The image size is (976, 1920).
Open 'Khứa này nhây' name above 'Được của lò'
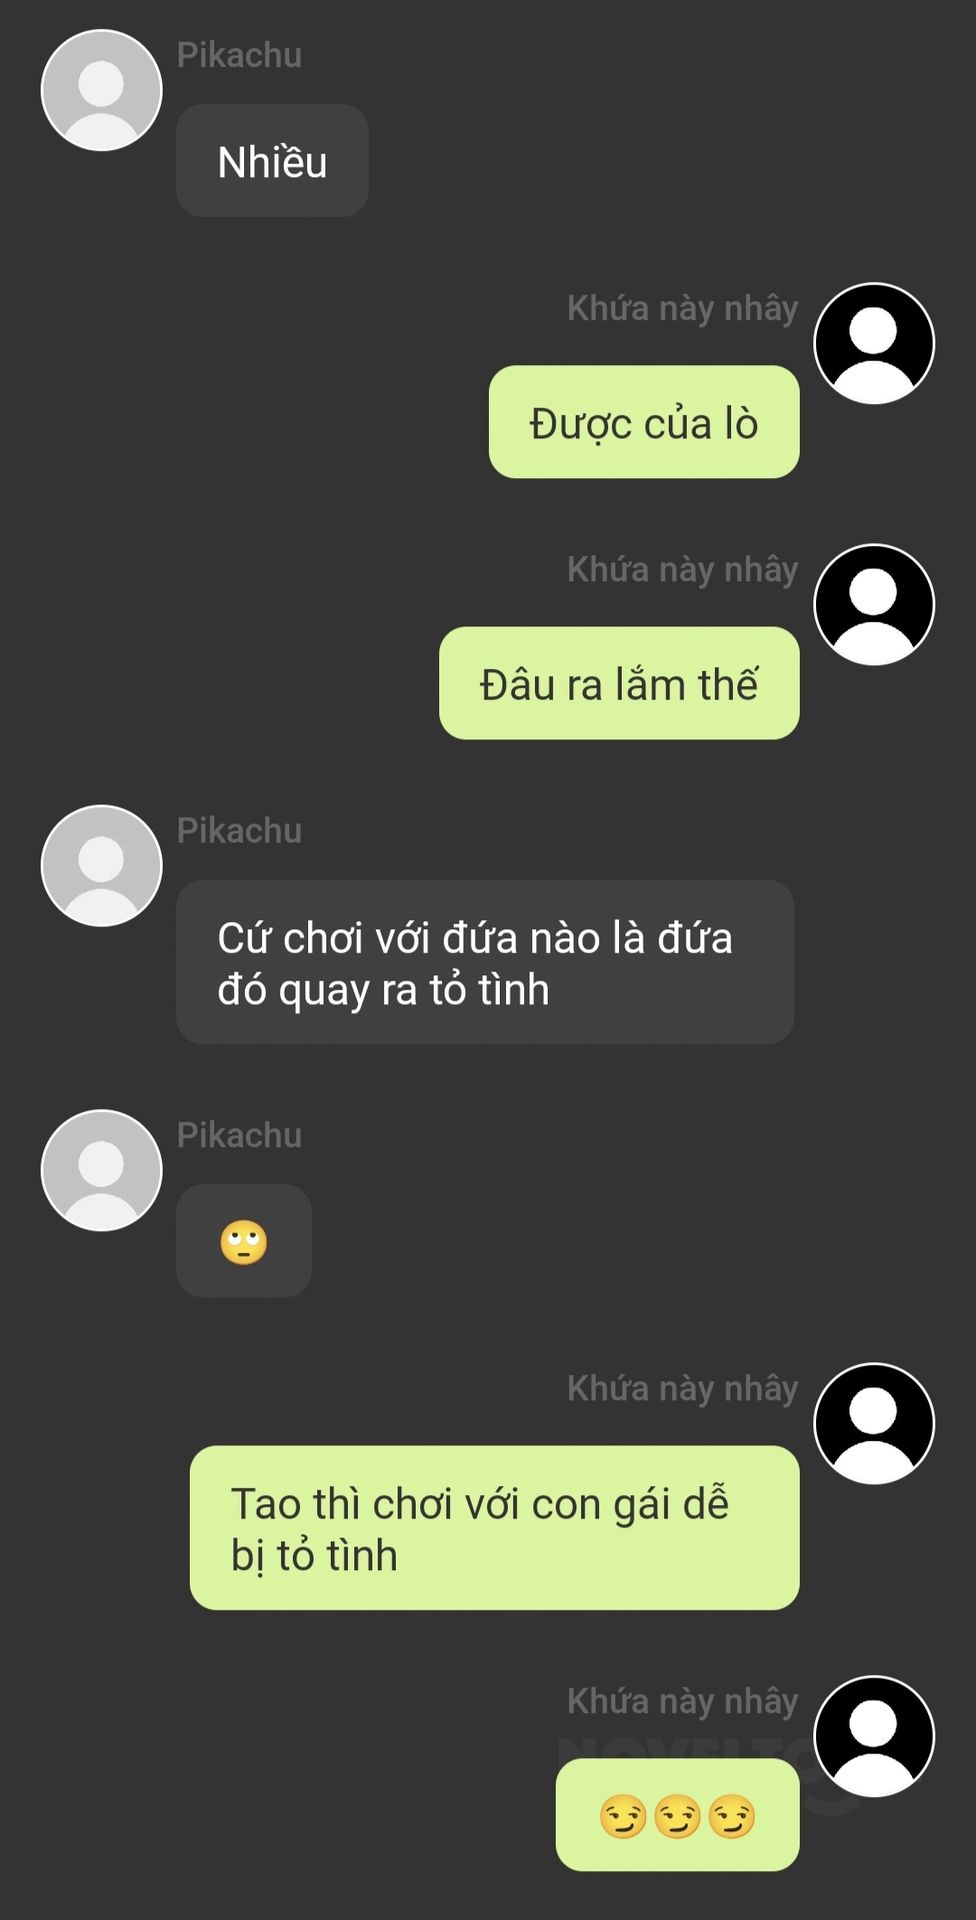click(x=683, y=308)
